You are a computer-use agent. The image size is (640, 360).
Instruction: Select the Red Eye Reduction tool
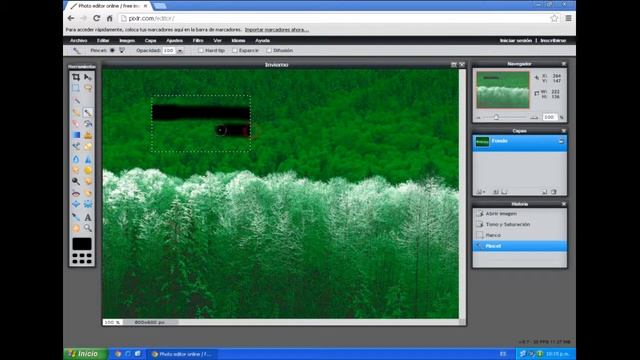pyautogui.click(x=76, y=193)
